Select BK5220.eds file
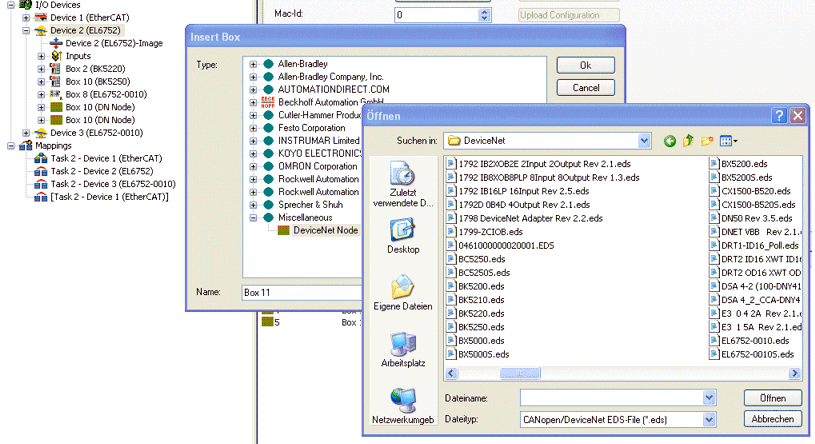Image resolution: width=815 pixels, height=444 pixels. [481, 314]
